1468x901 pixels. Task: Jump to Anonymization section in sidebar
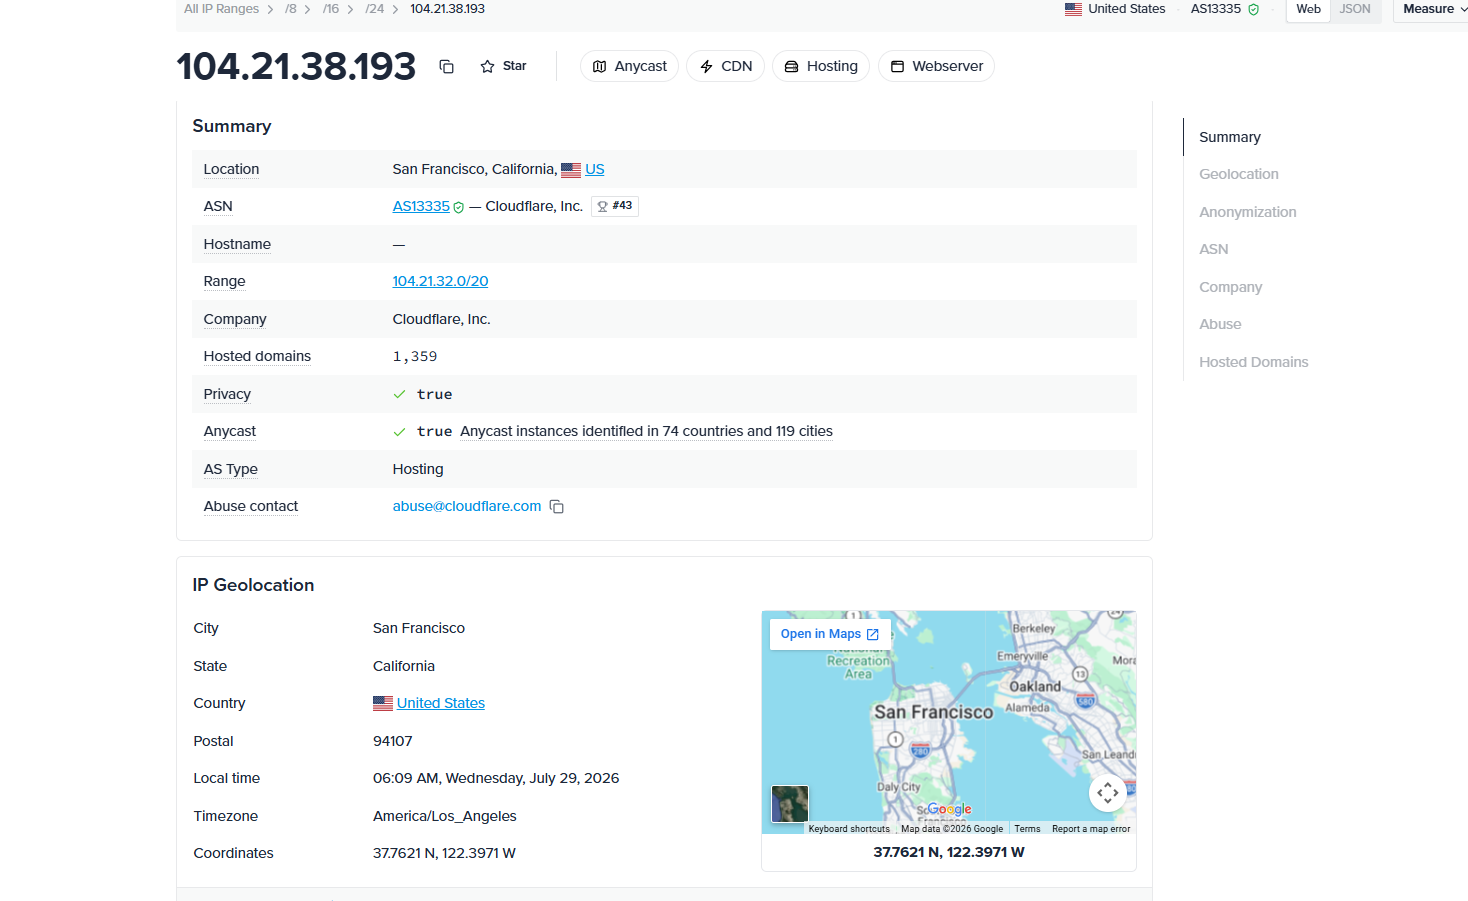(1248, 212)
